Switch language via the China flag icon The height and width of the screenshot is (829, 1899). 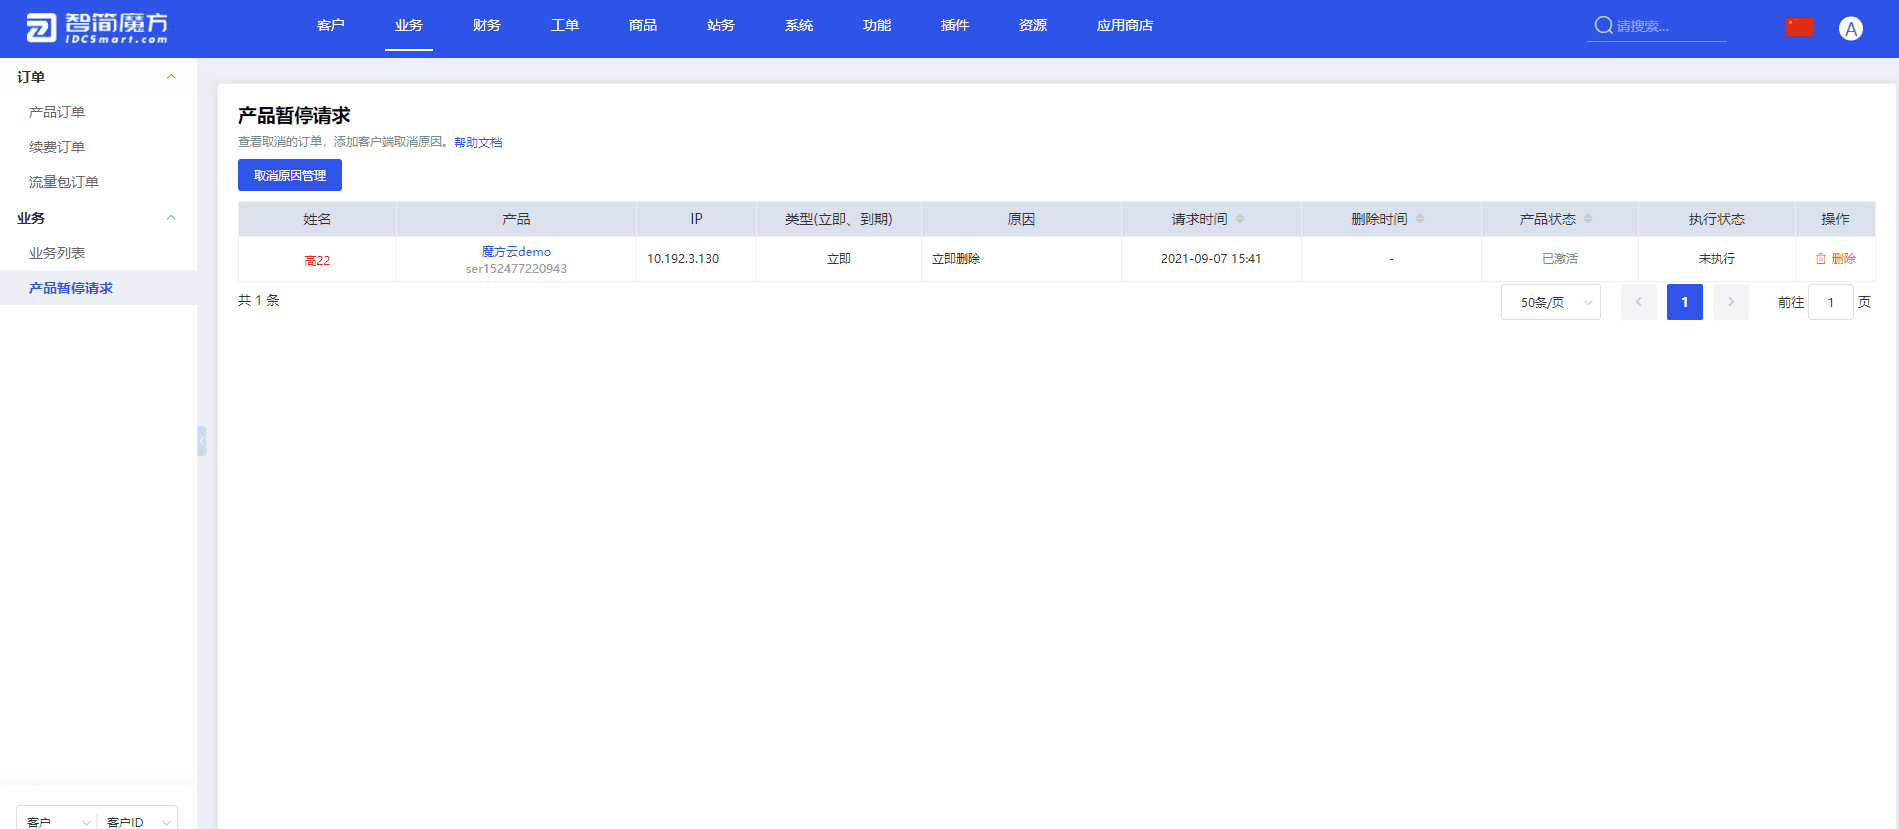(1799, 27)
